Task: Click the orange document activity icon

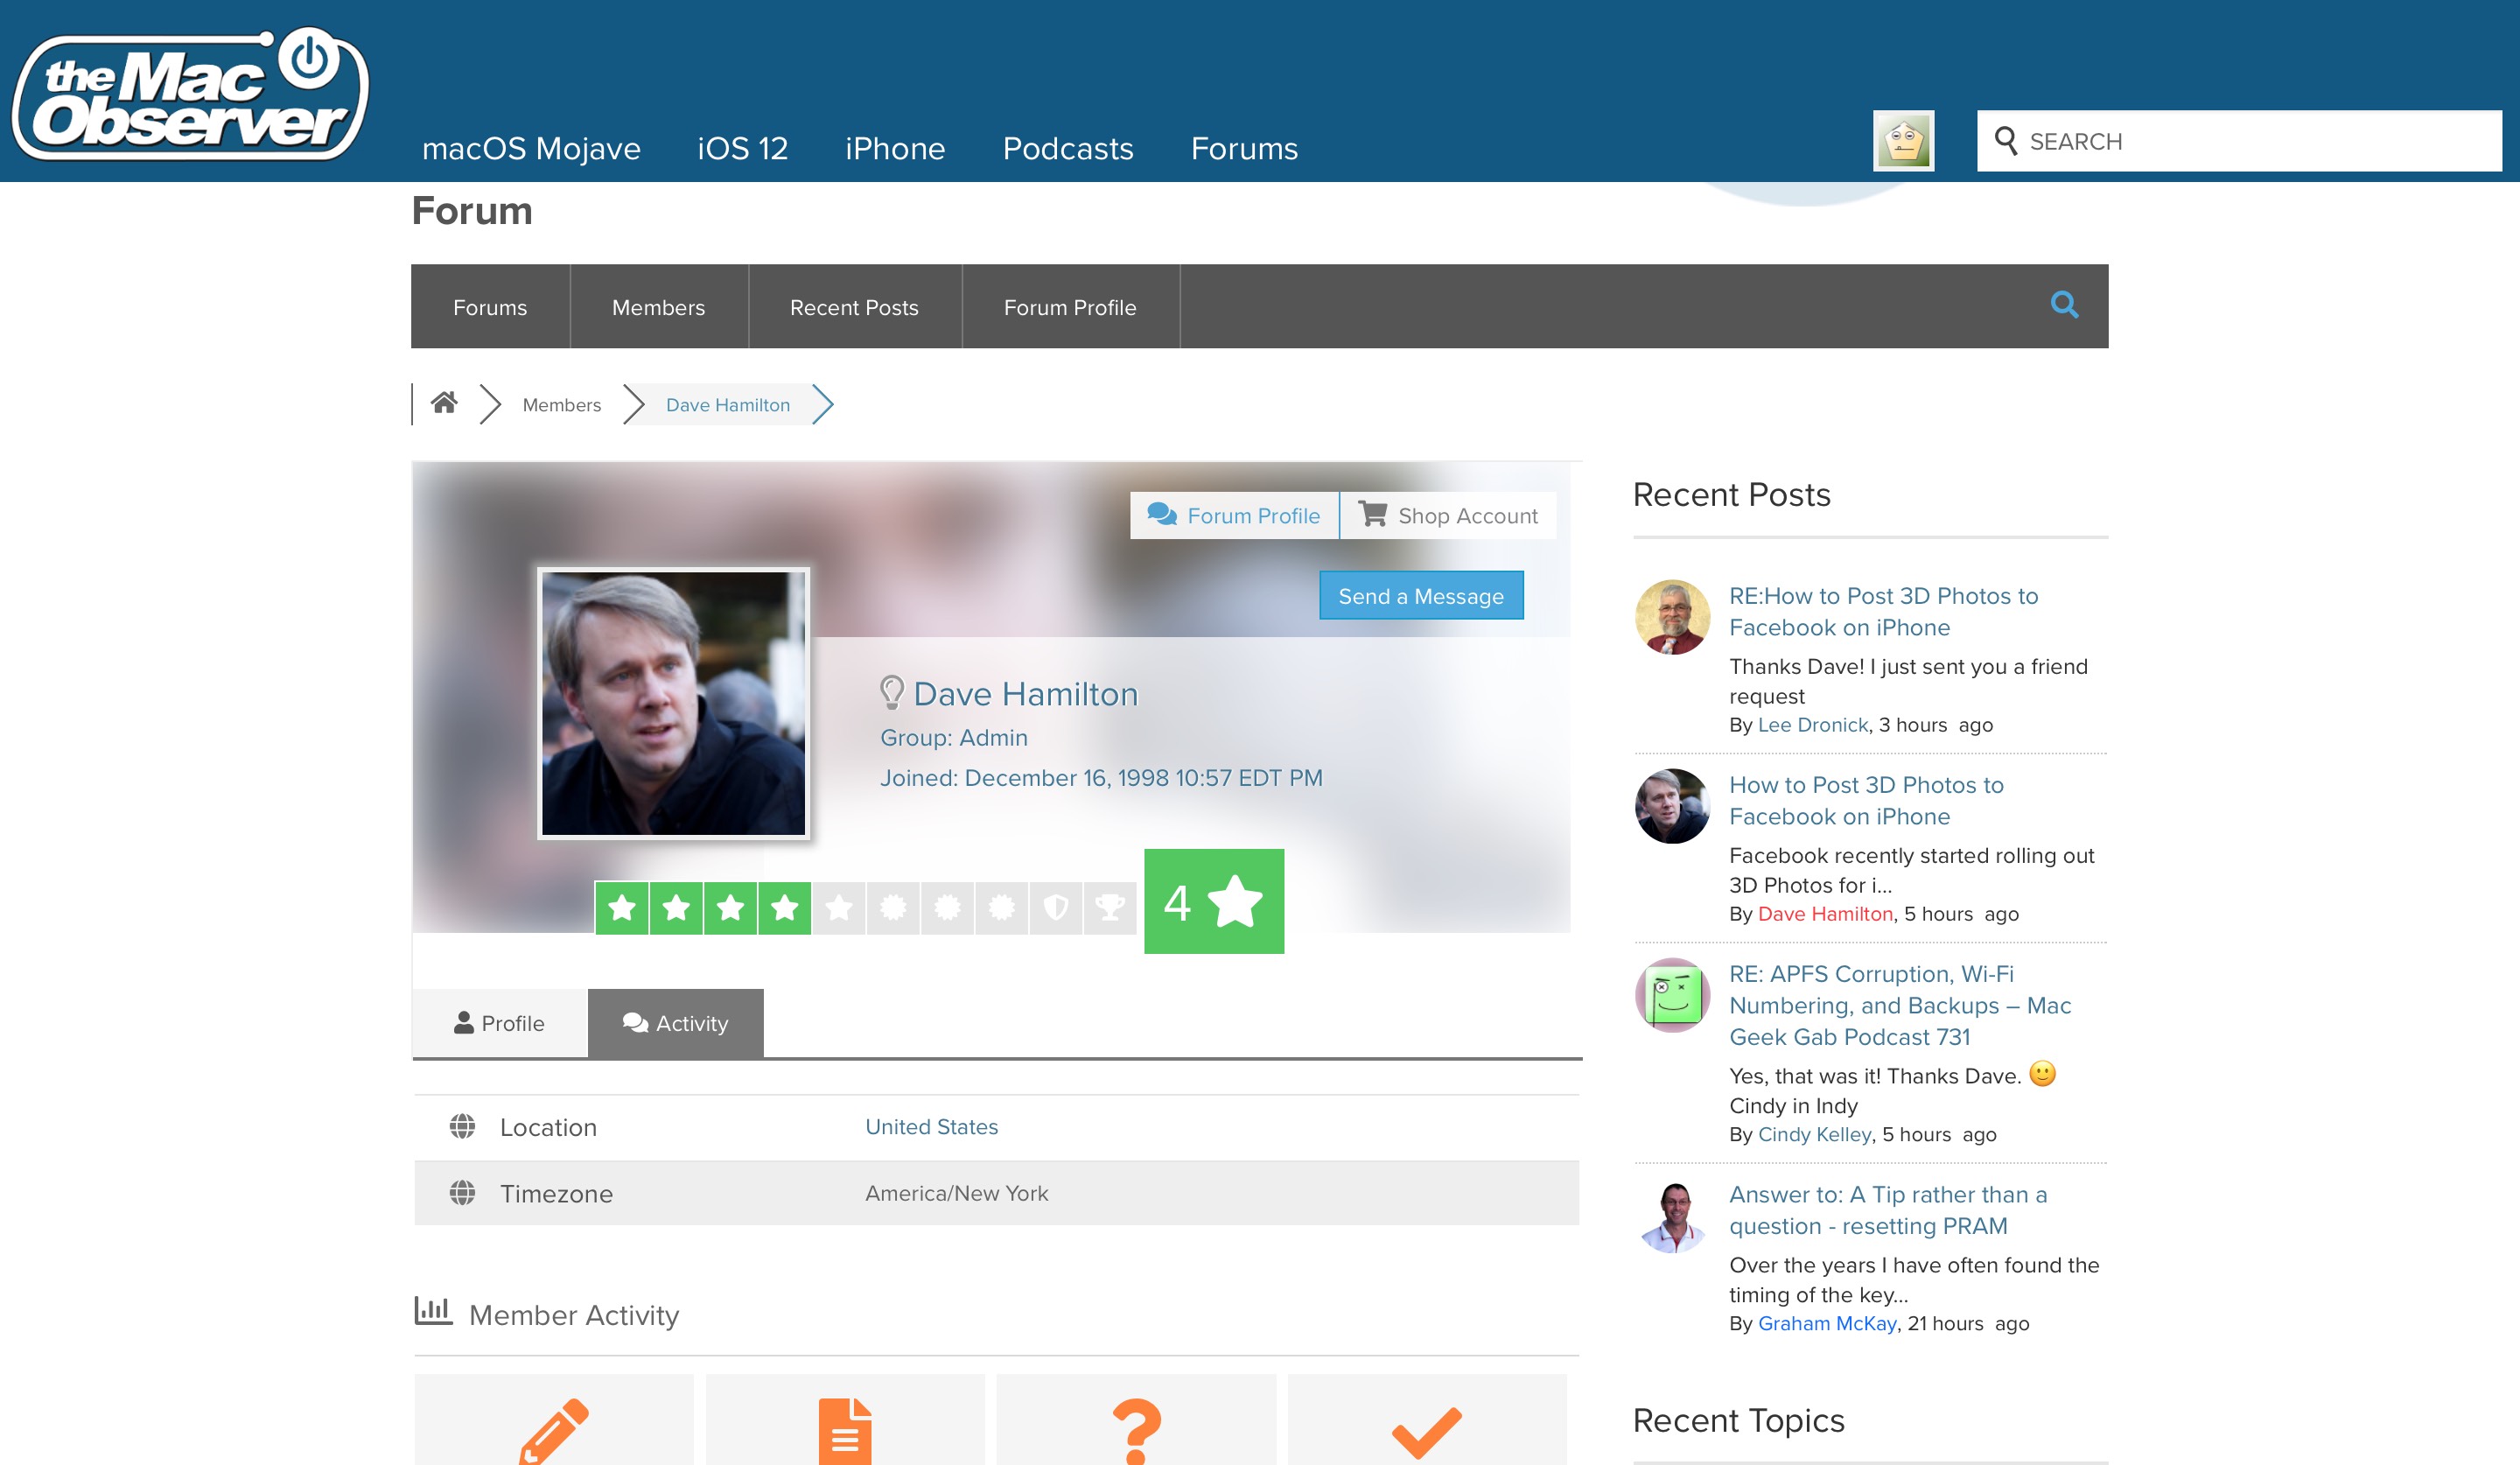Action: pyautogui.click(x=845, y=1431)
